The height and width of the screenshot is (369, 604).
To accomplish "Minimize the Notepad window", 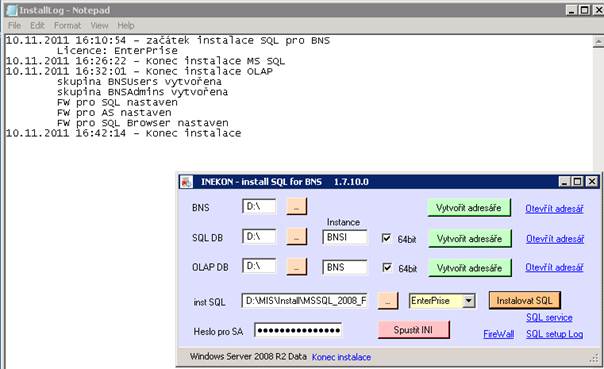I will [x=572, y=10].
